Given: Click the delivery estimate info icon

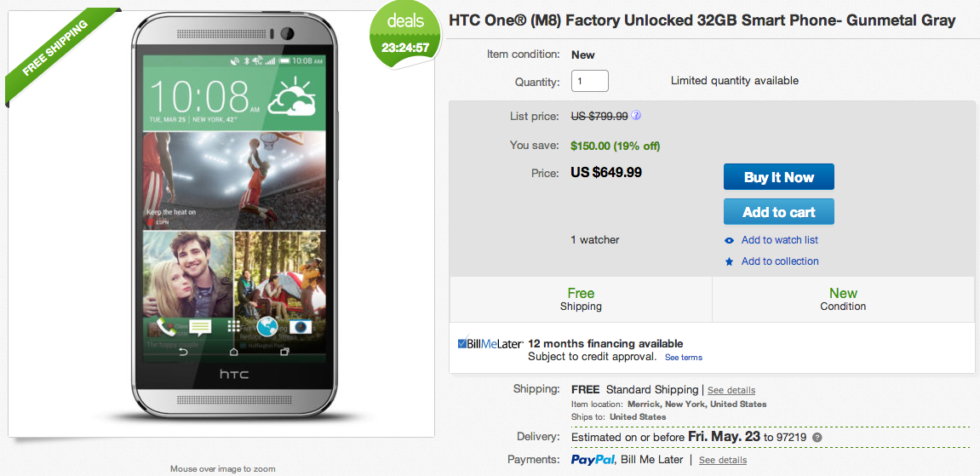Looking at the screenshot, I should click(817, 437).
